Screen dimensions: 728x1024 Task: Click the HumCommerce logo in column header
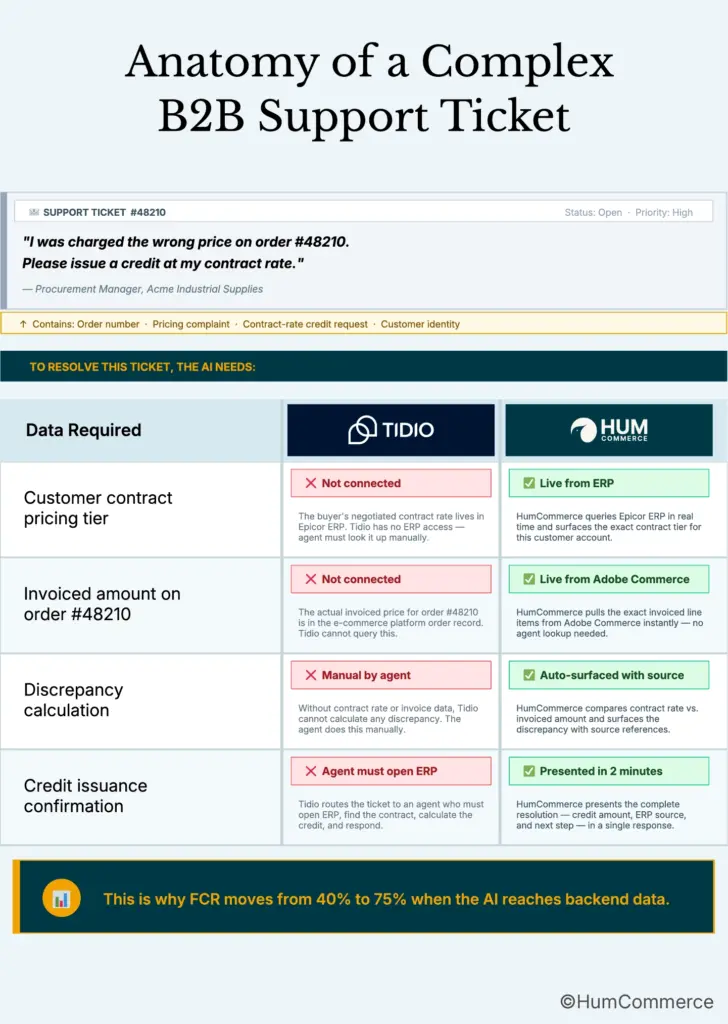coord(609,430)
